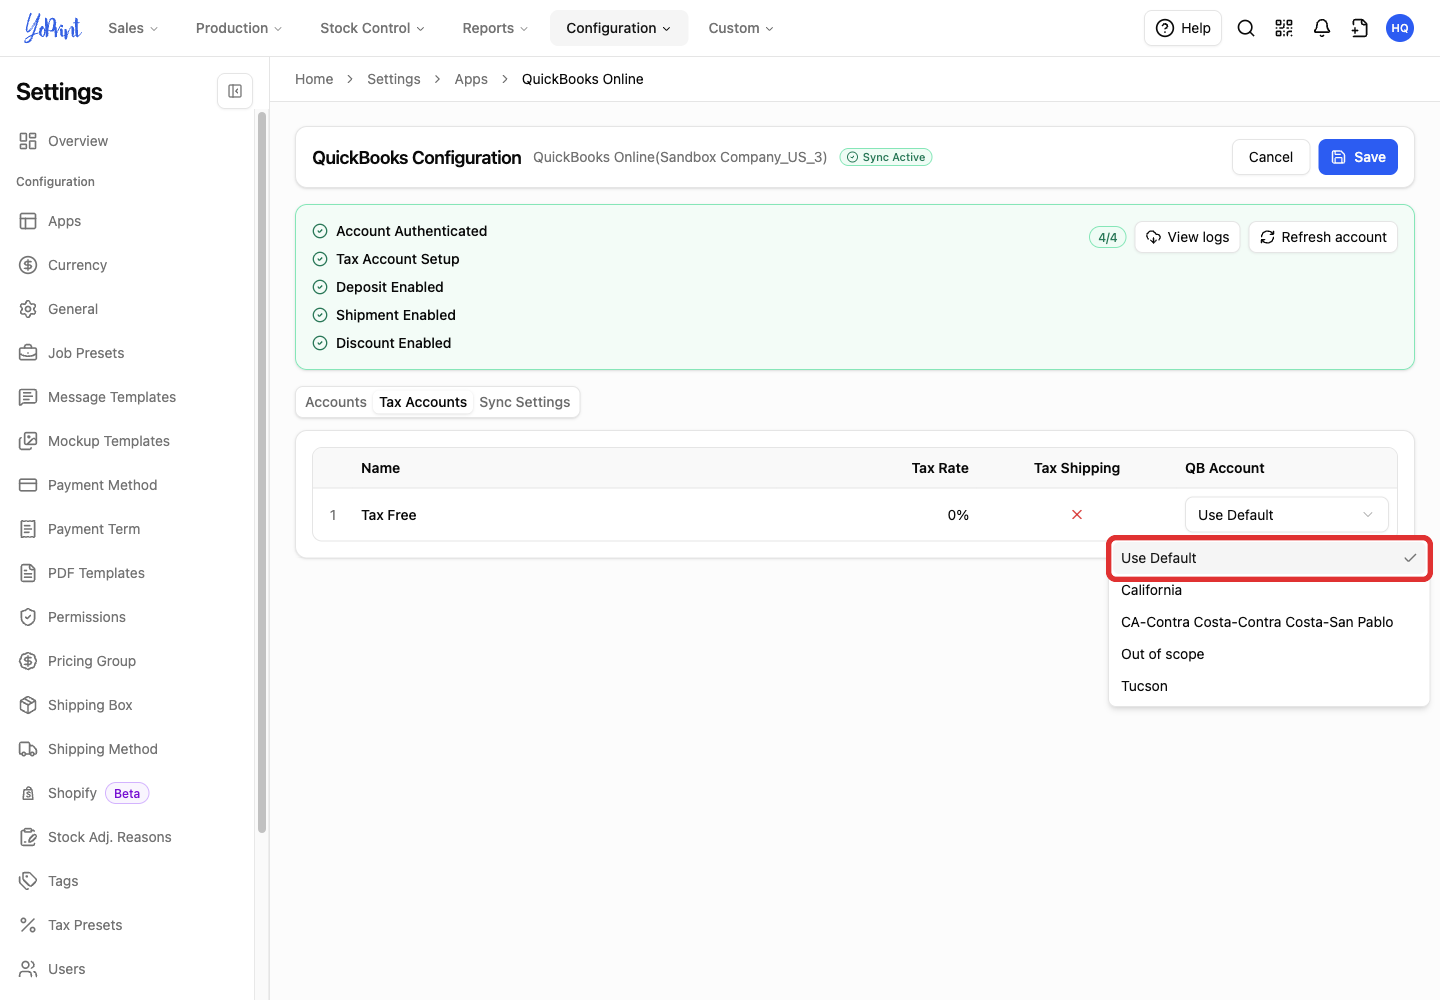Image resolution: width=1440 pixels, height=1000 pixels.
Task: Switch to the Sync Settings tab
Action: [x=525, y=402]
